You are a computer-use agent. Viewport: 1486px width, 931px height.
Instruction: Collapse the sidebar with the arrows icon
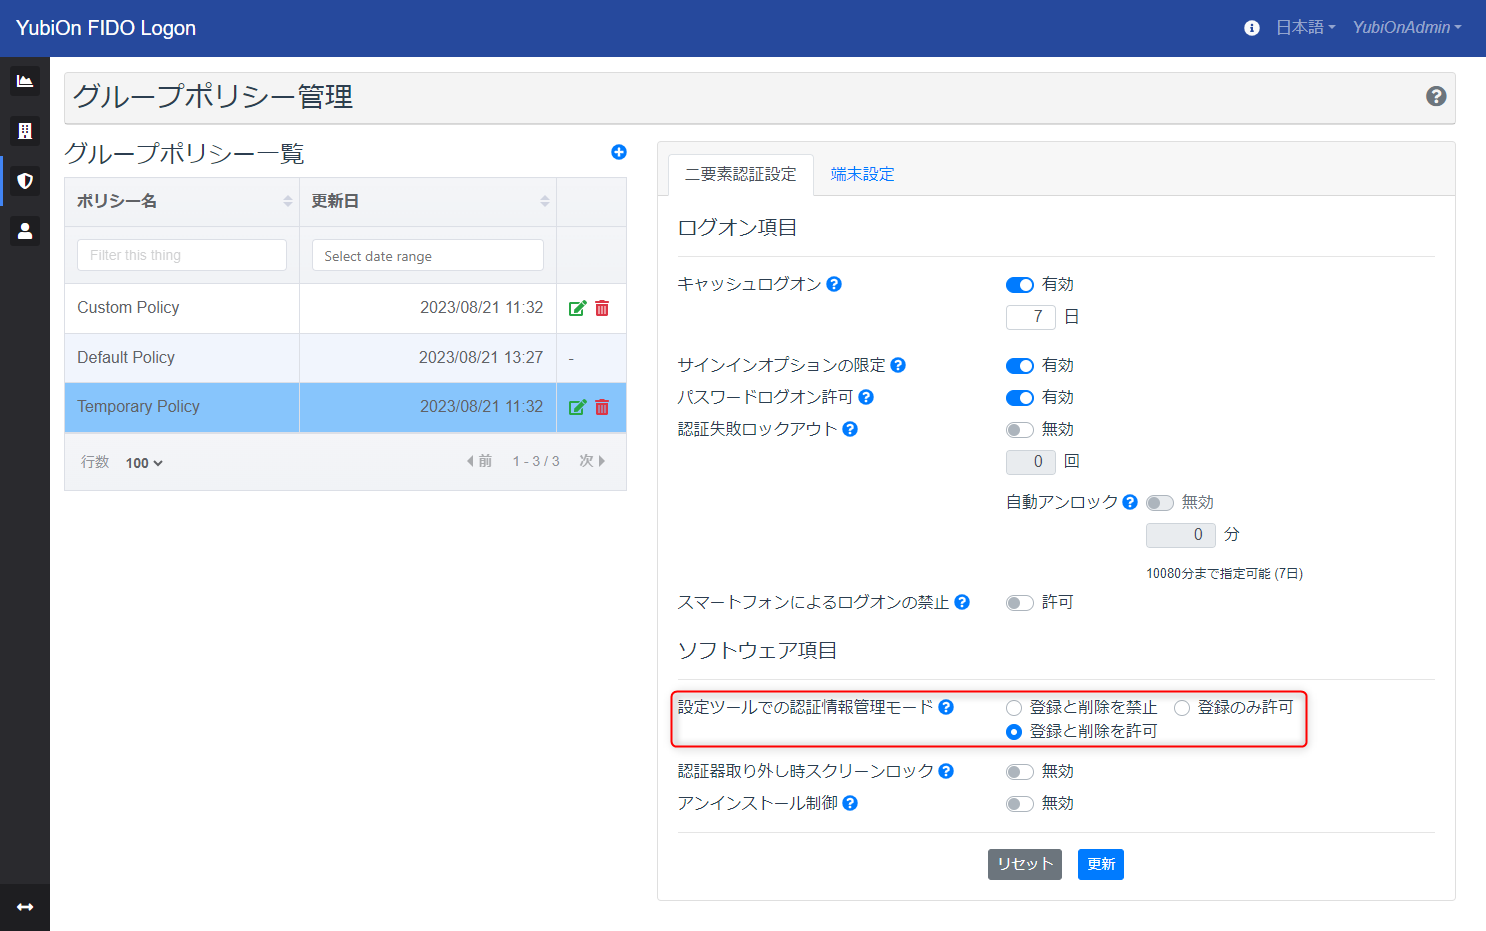tap(25, 906)
